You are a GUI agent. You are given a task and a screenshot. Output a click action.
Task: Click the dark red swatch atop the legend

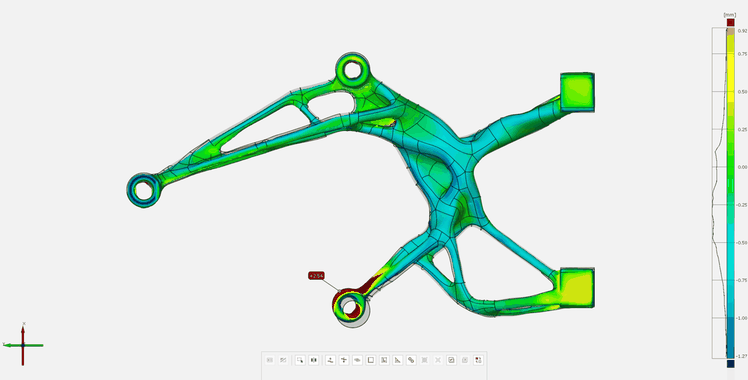coord(730,22)
